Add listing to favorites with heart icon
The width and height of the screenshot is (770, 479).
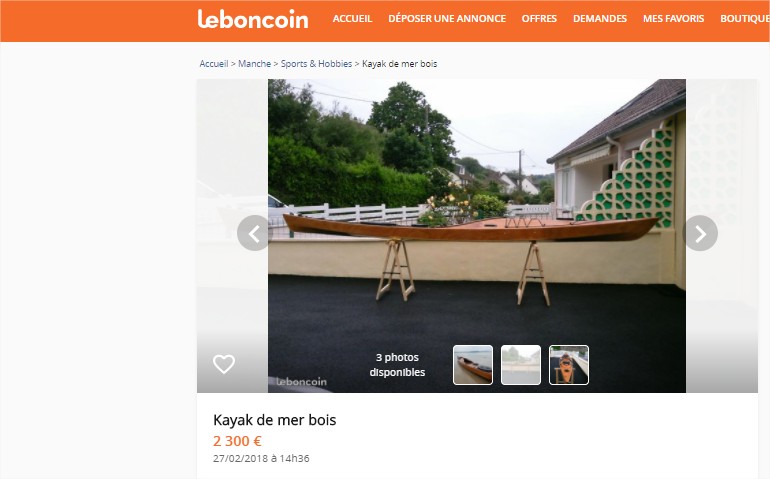click(x=224, y=364)
